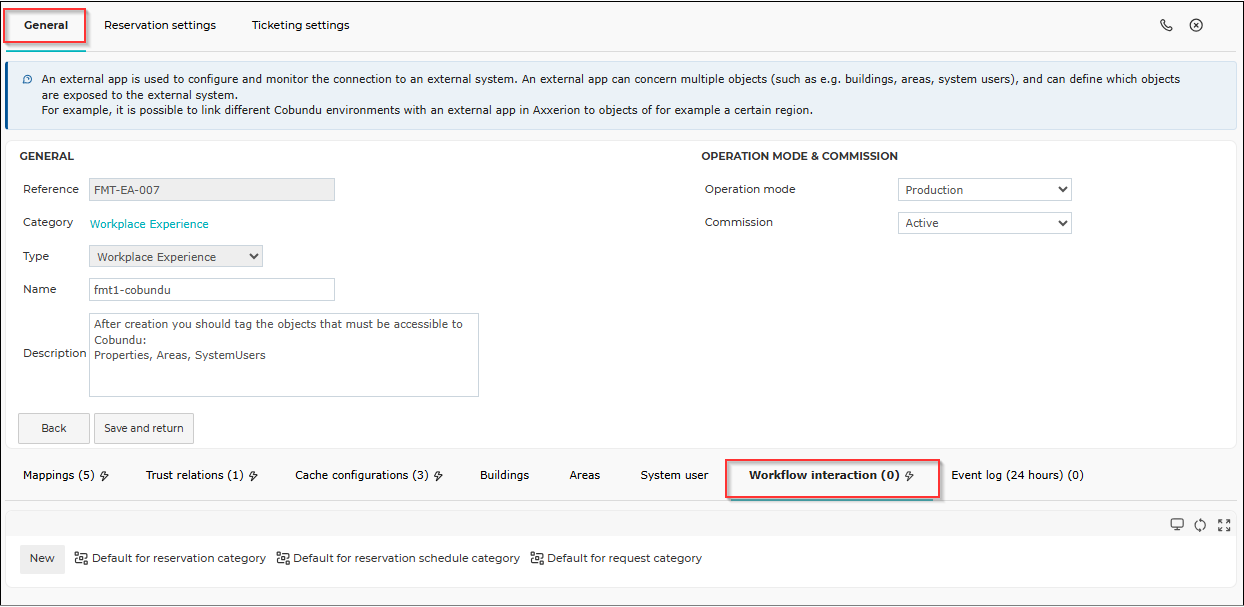
Task: Close the external app form with the circled X
Action: pyautogui.click(x=1196, y=25)
